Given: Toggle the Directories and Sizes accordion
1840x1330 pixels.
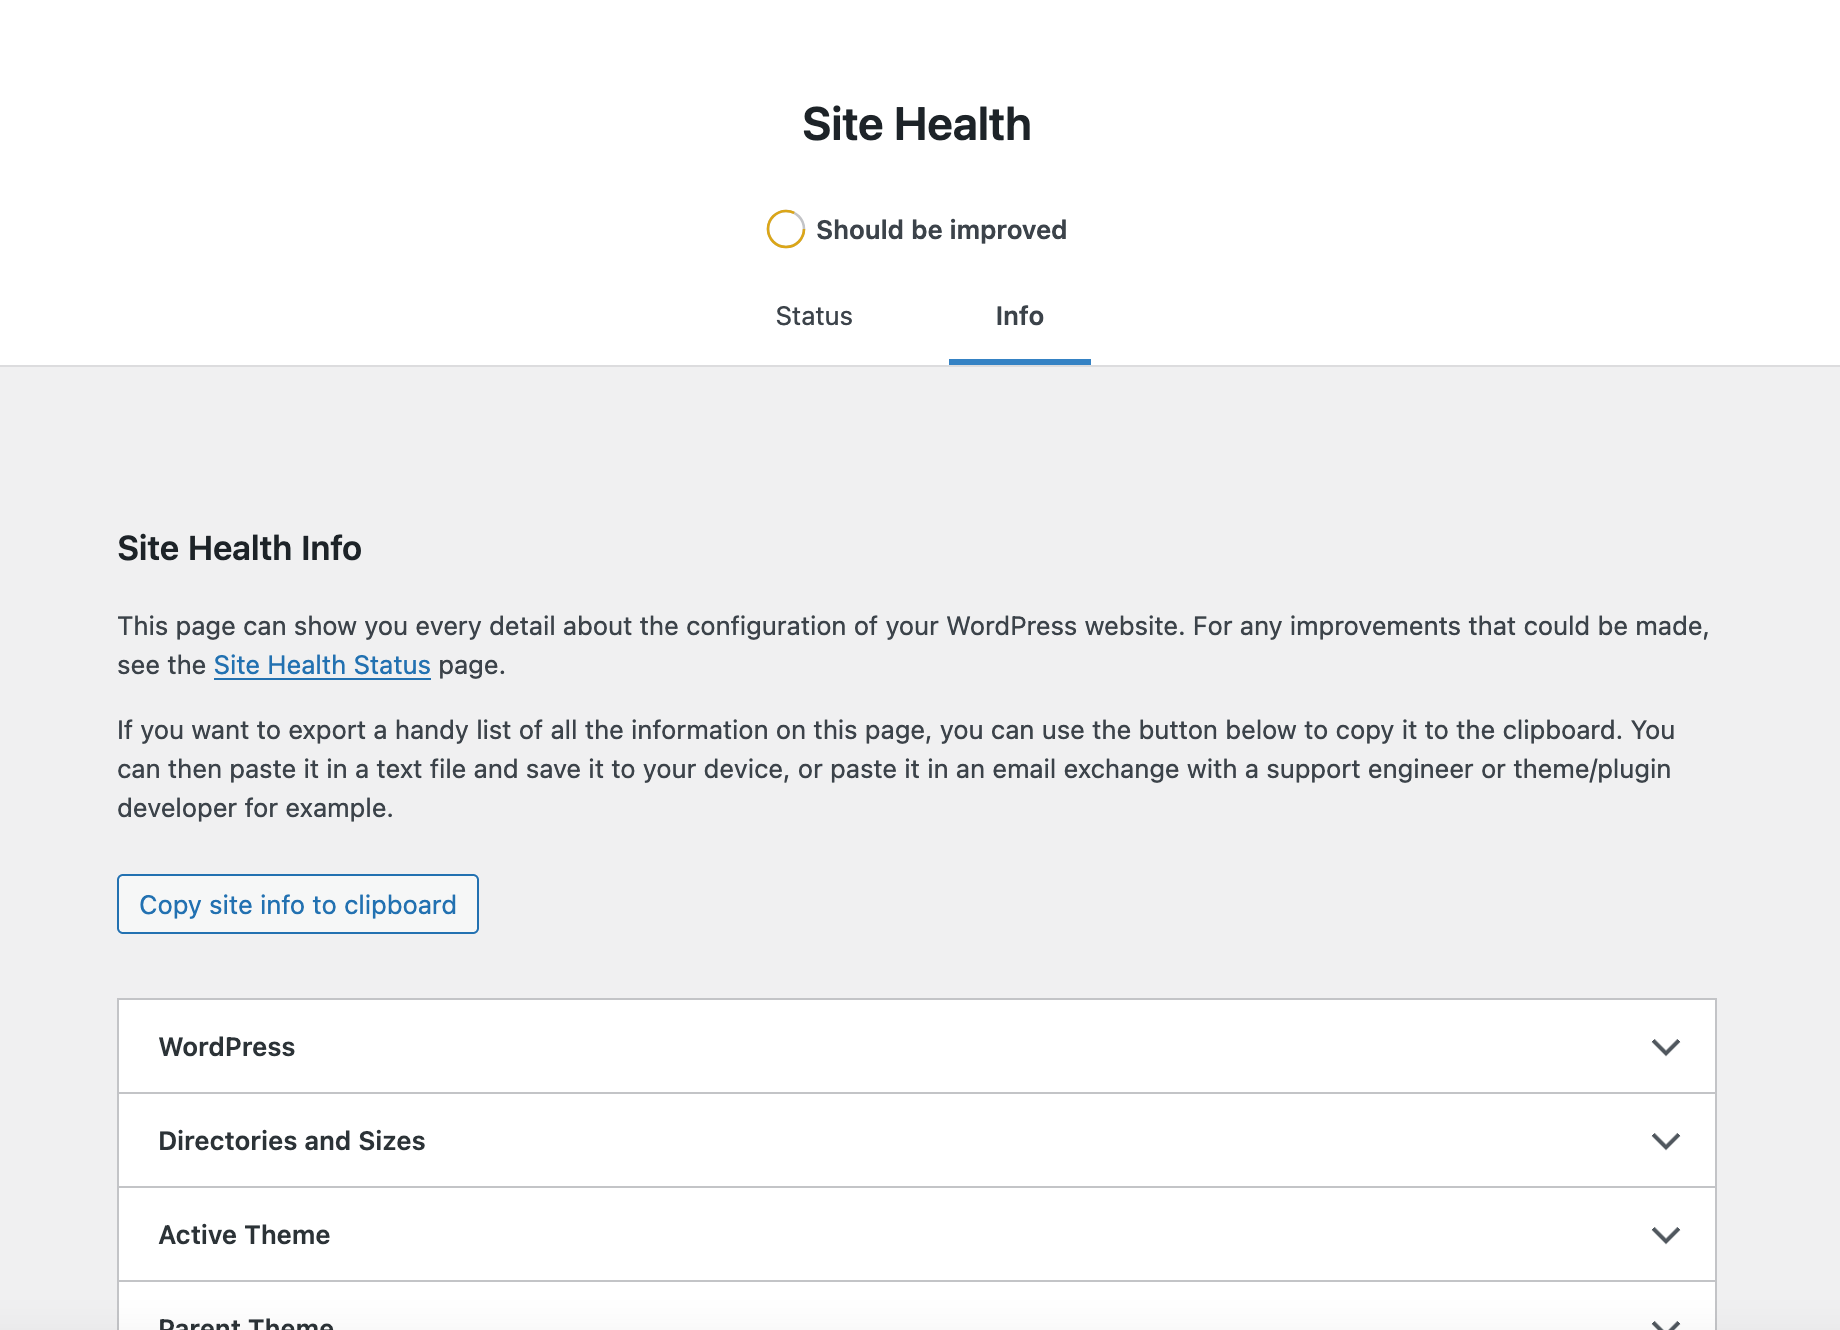Looking at the screenshot, I should click(900, 1140).
